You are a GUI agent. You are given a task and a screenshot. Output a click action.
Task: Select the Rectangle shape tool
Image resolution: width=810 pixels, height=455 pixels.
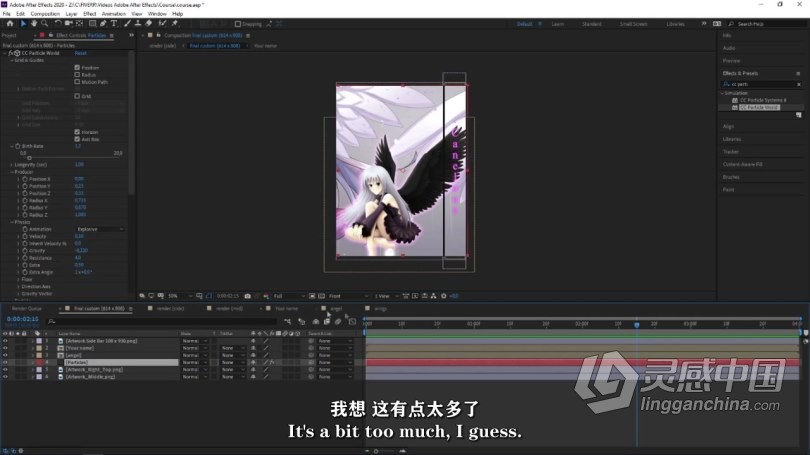(92, 24)
